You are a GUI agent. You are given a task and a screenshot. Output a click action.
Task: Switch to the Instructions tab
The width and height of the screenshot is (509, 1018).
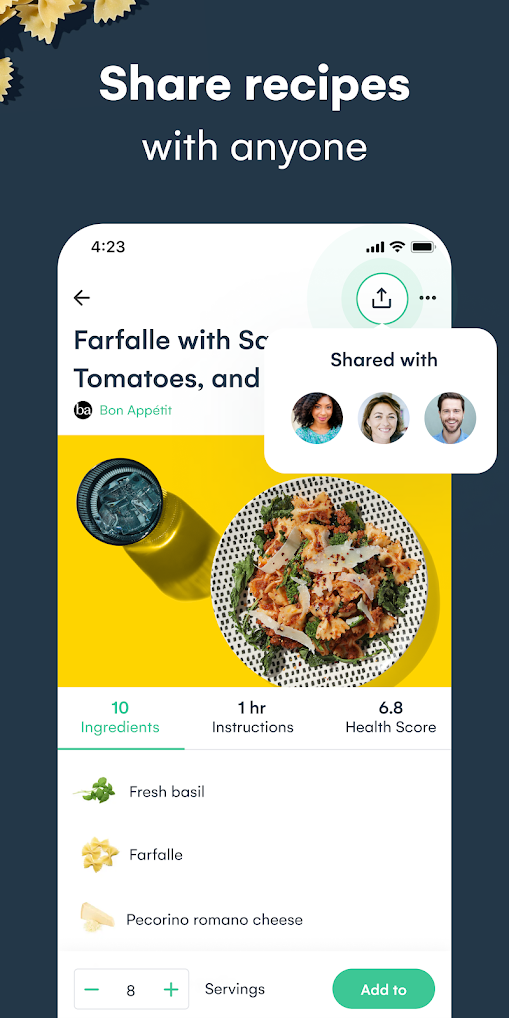253,717
